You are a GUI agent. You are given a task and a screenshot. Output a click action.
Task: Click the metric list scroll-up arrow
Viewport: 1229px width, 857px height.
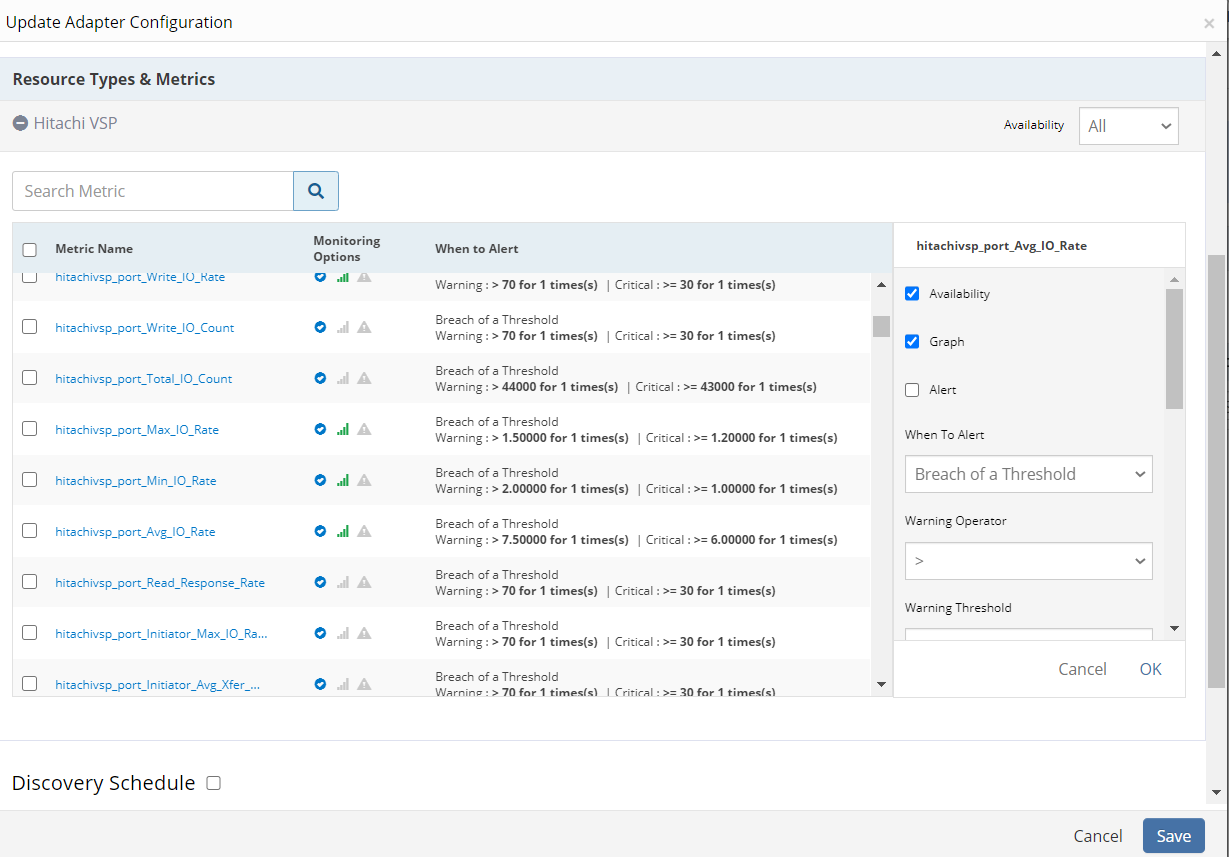881,284
